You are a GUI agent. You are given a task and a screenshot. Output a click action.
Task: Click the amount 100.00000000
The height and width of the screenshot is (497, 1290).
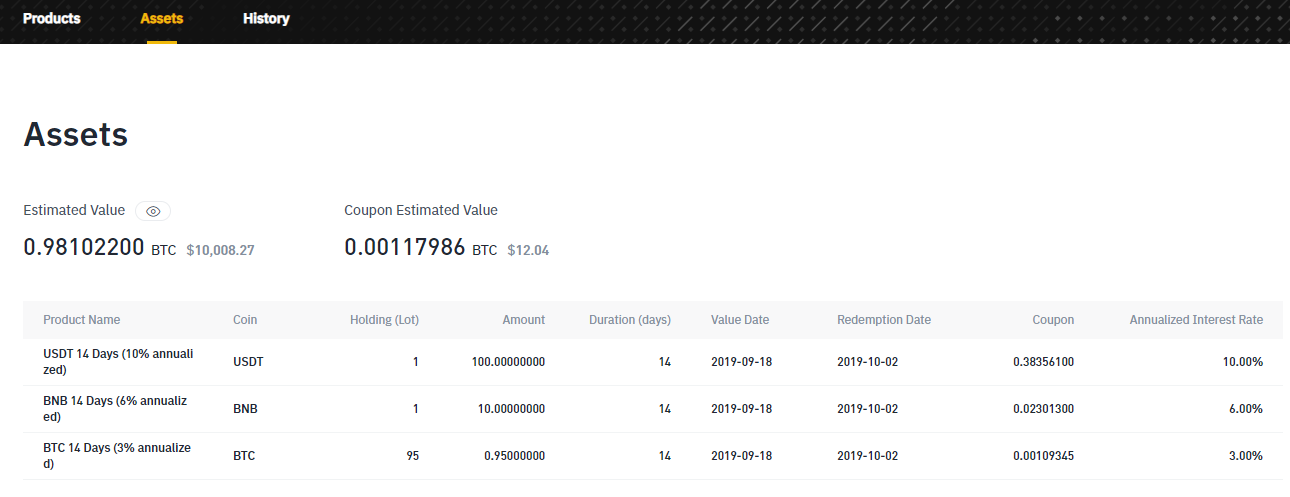click(508, 362)
